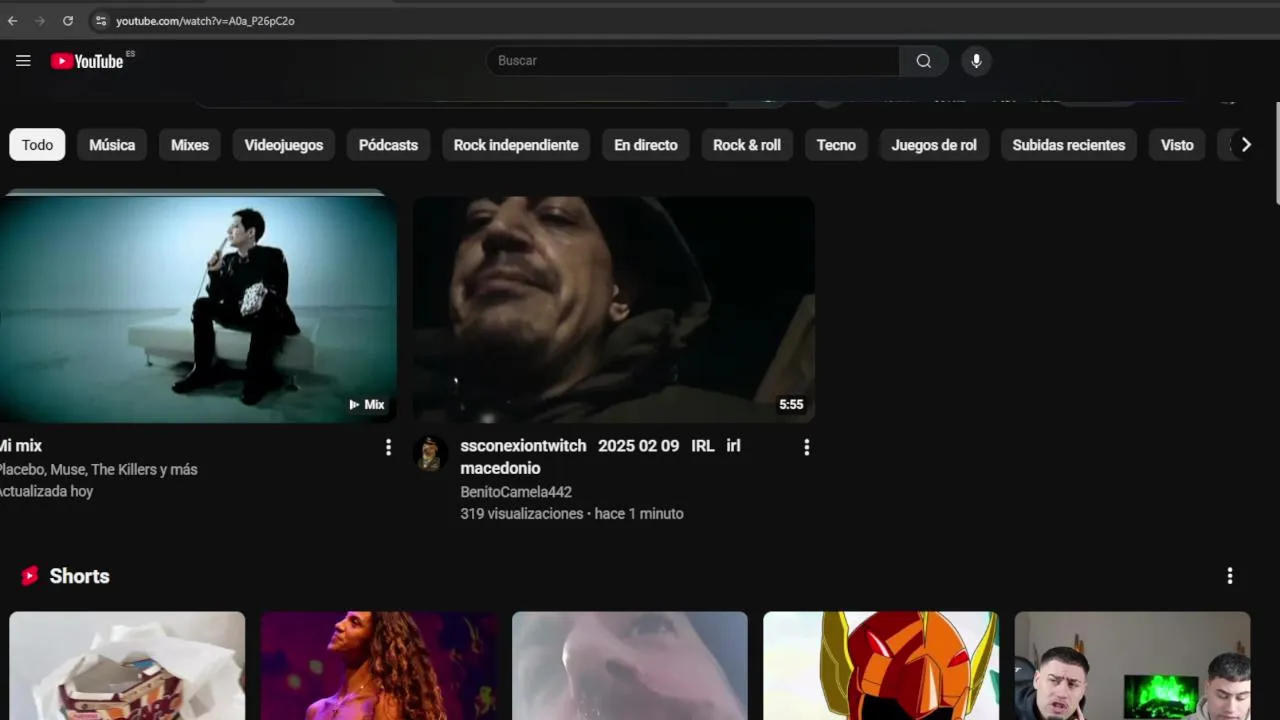The image size is (1280, 720).
Task: Open the Short with orange robot helmet
Action: pos(880,666)
